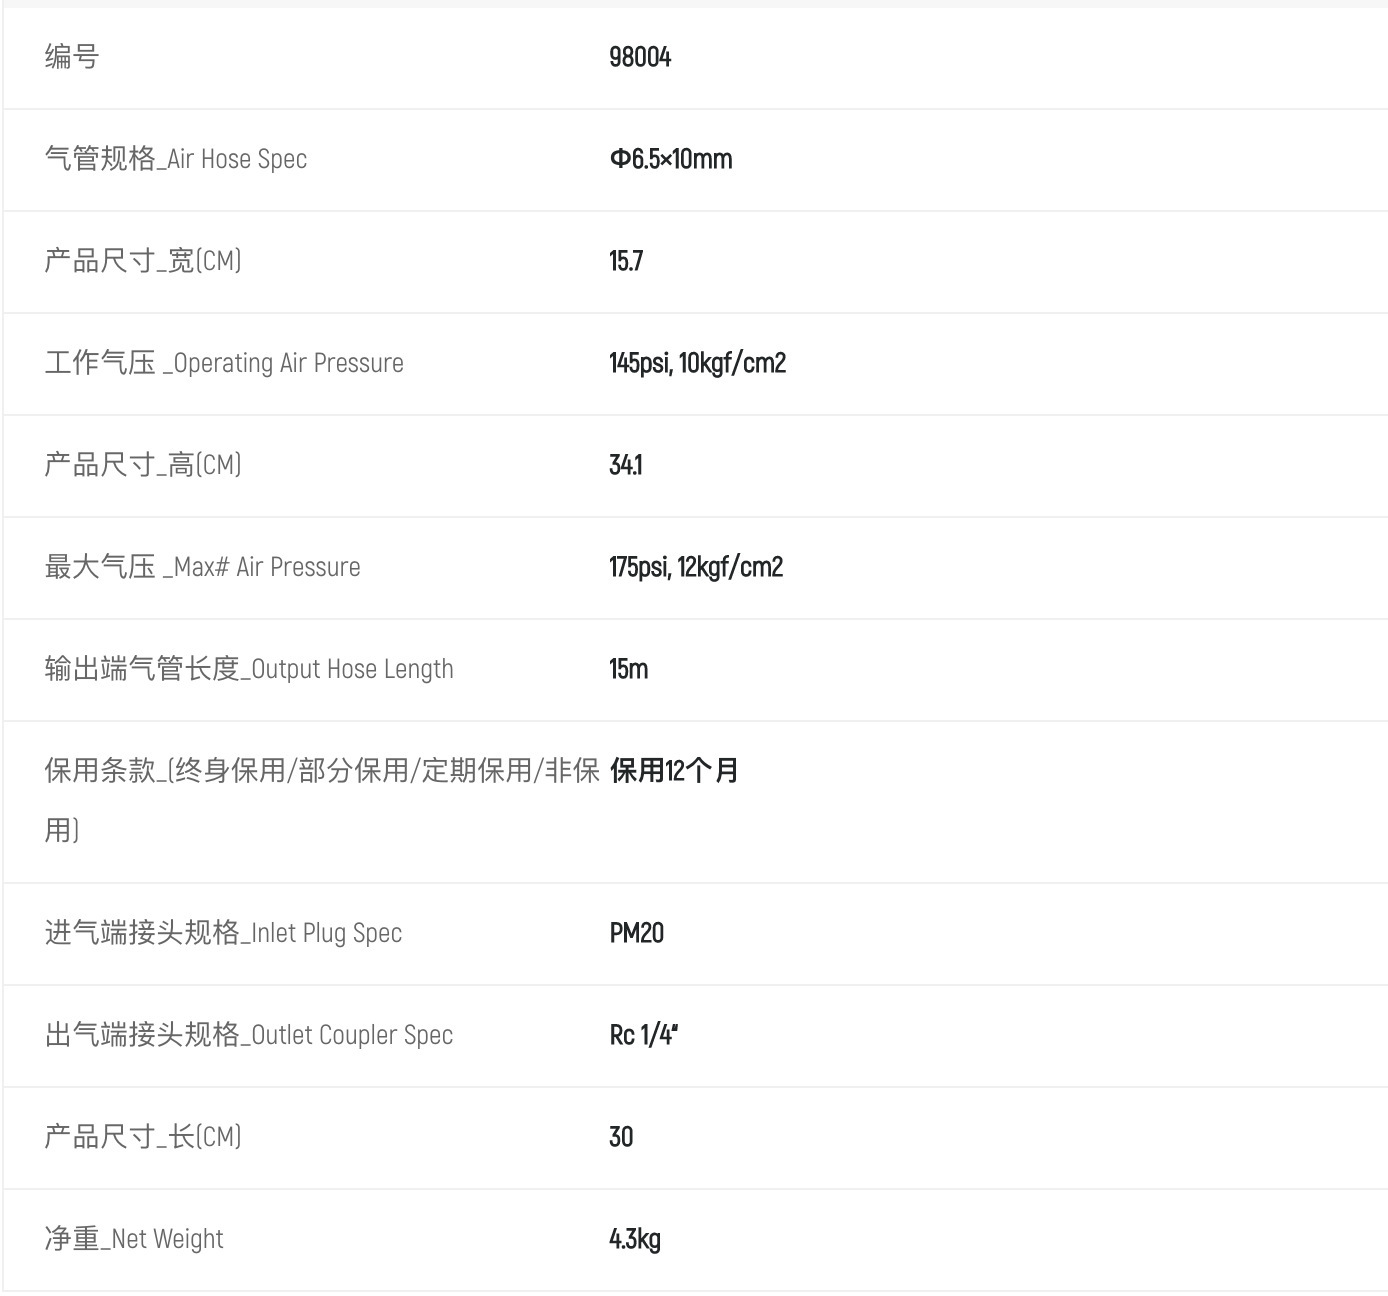Select the Max# Air Pressure label
This screenshot has height=1296, width=1388.
(x=203, y=567)
